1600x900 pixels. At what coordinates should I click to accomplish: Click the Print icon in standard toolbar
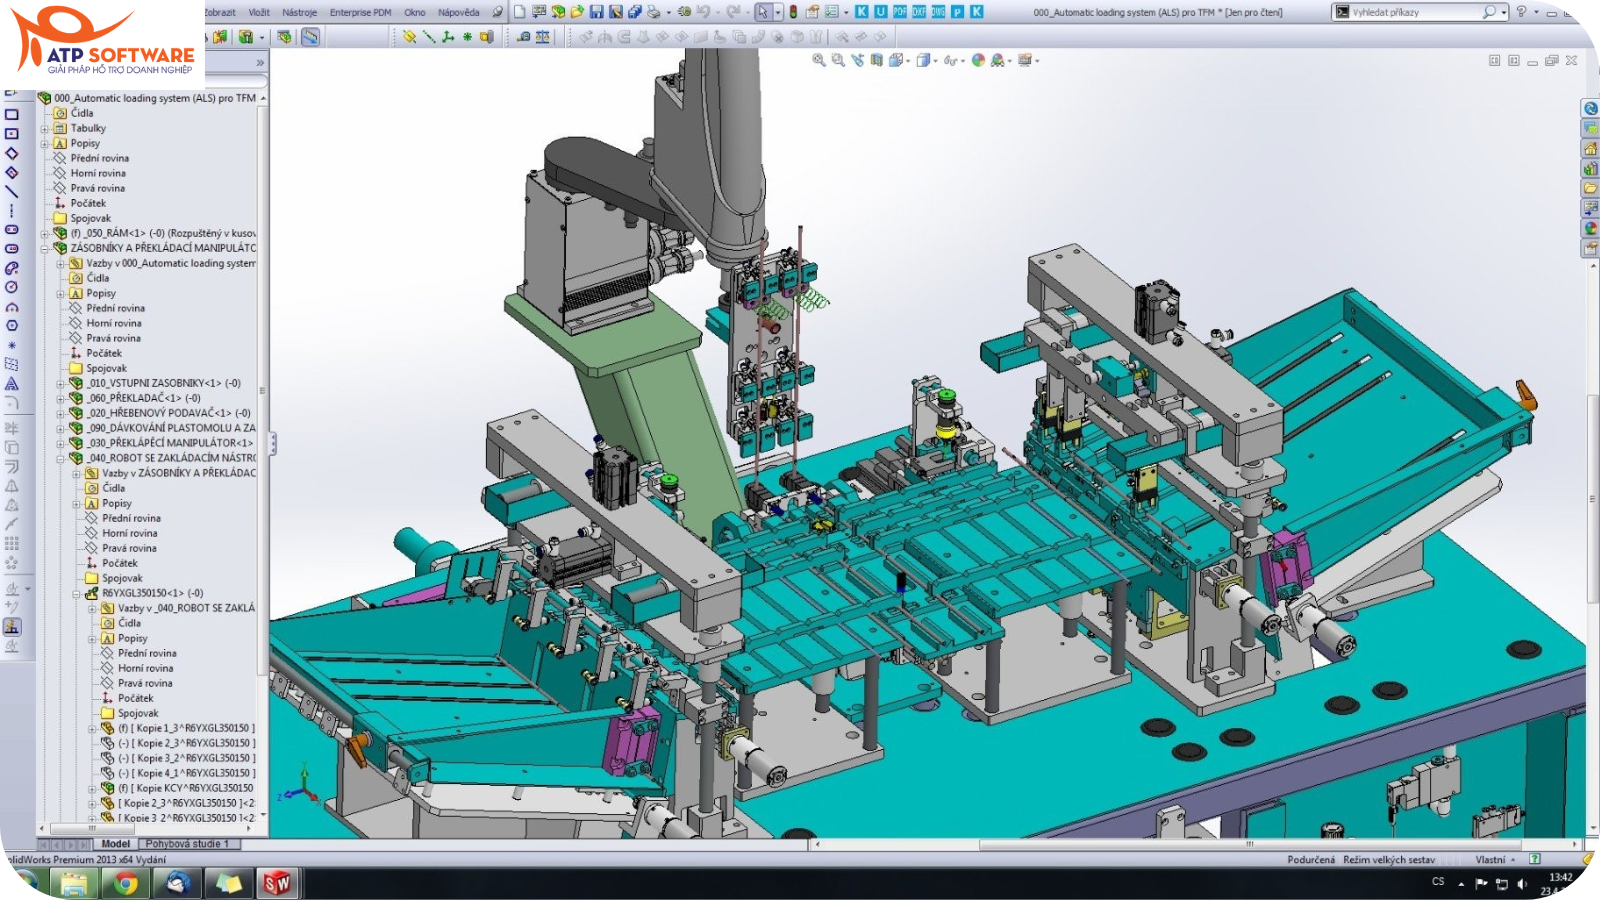654,11
